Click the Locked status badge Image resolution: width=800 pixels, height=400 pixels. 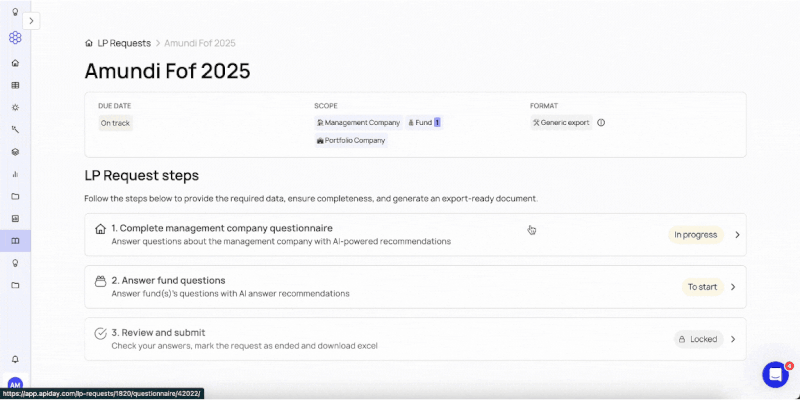pyautogui.click(x=699, y=339)
